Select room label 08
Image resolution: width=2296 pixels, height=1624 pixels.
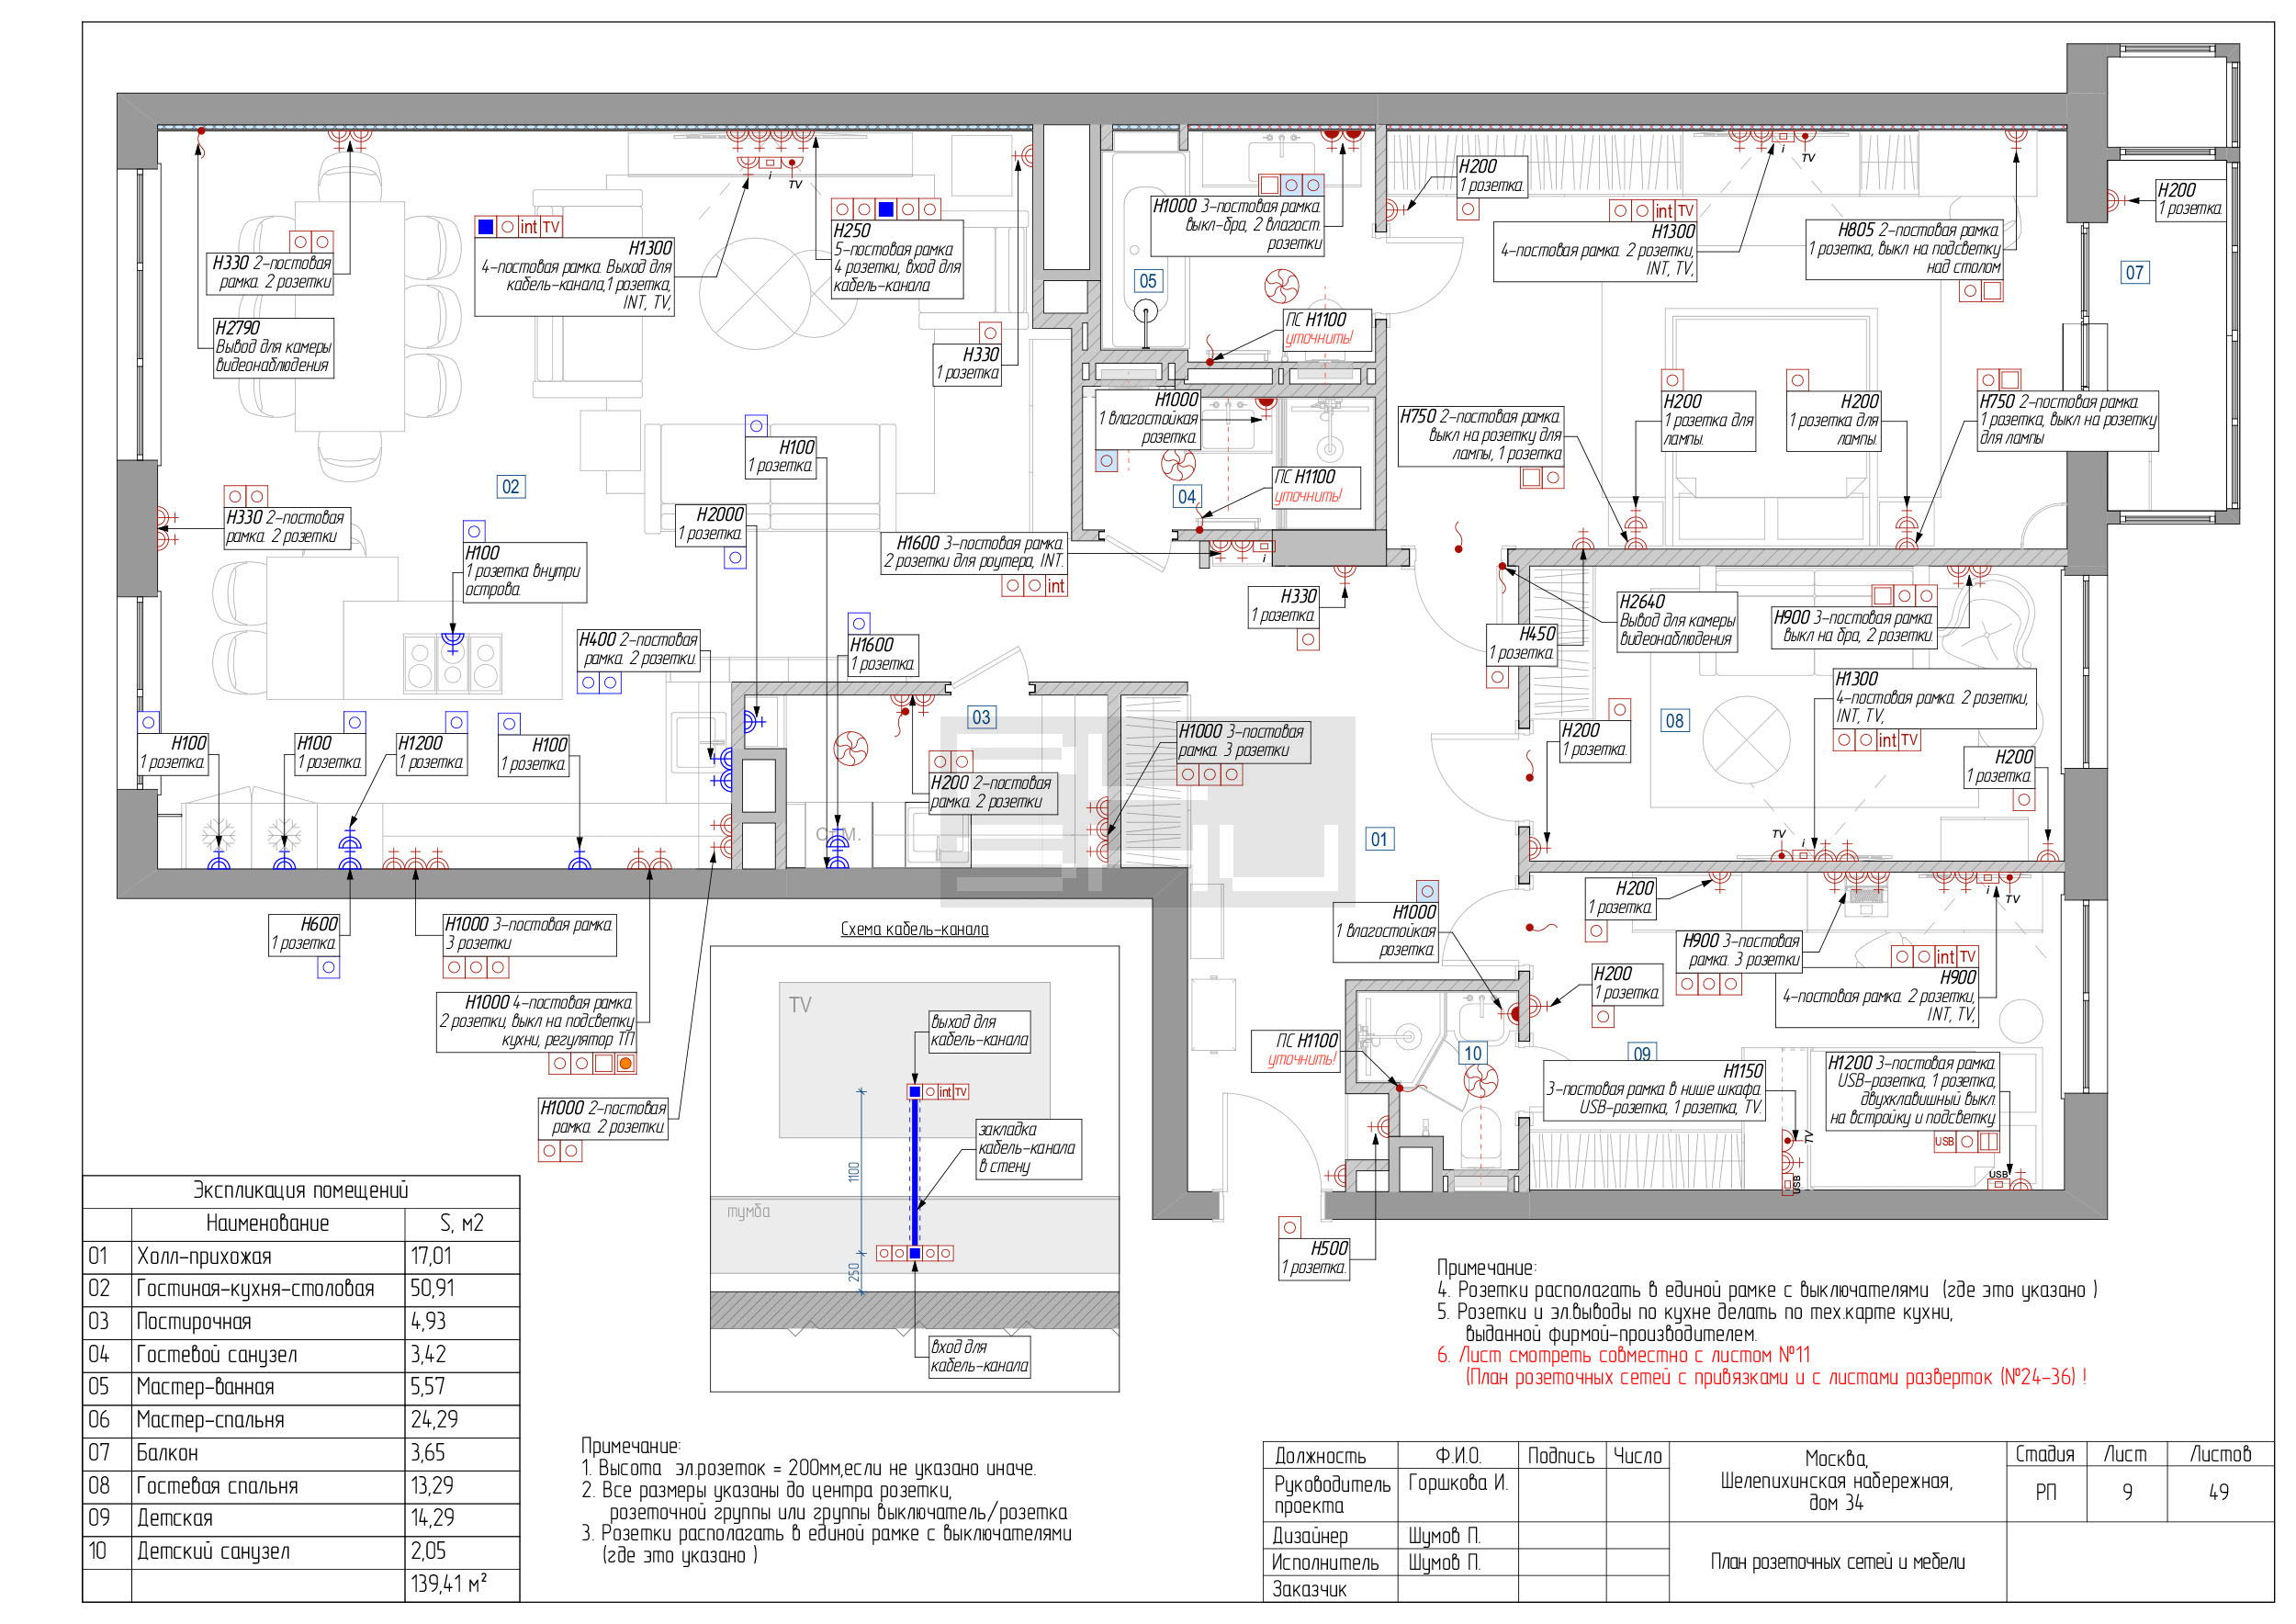(x=1674, y=720)
